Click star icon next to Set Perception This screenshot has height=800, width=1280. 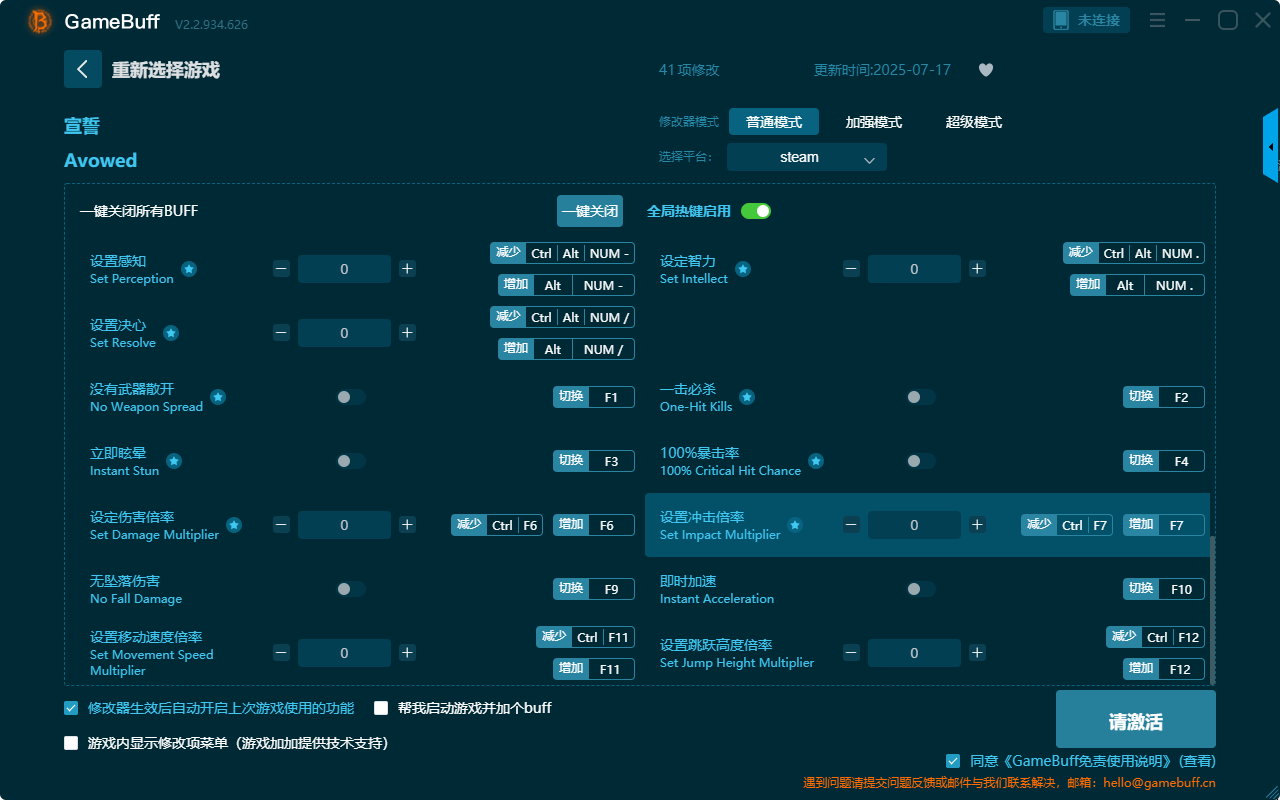[x=189, y=269]
